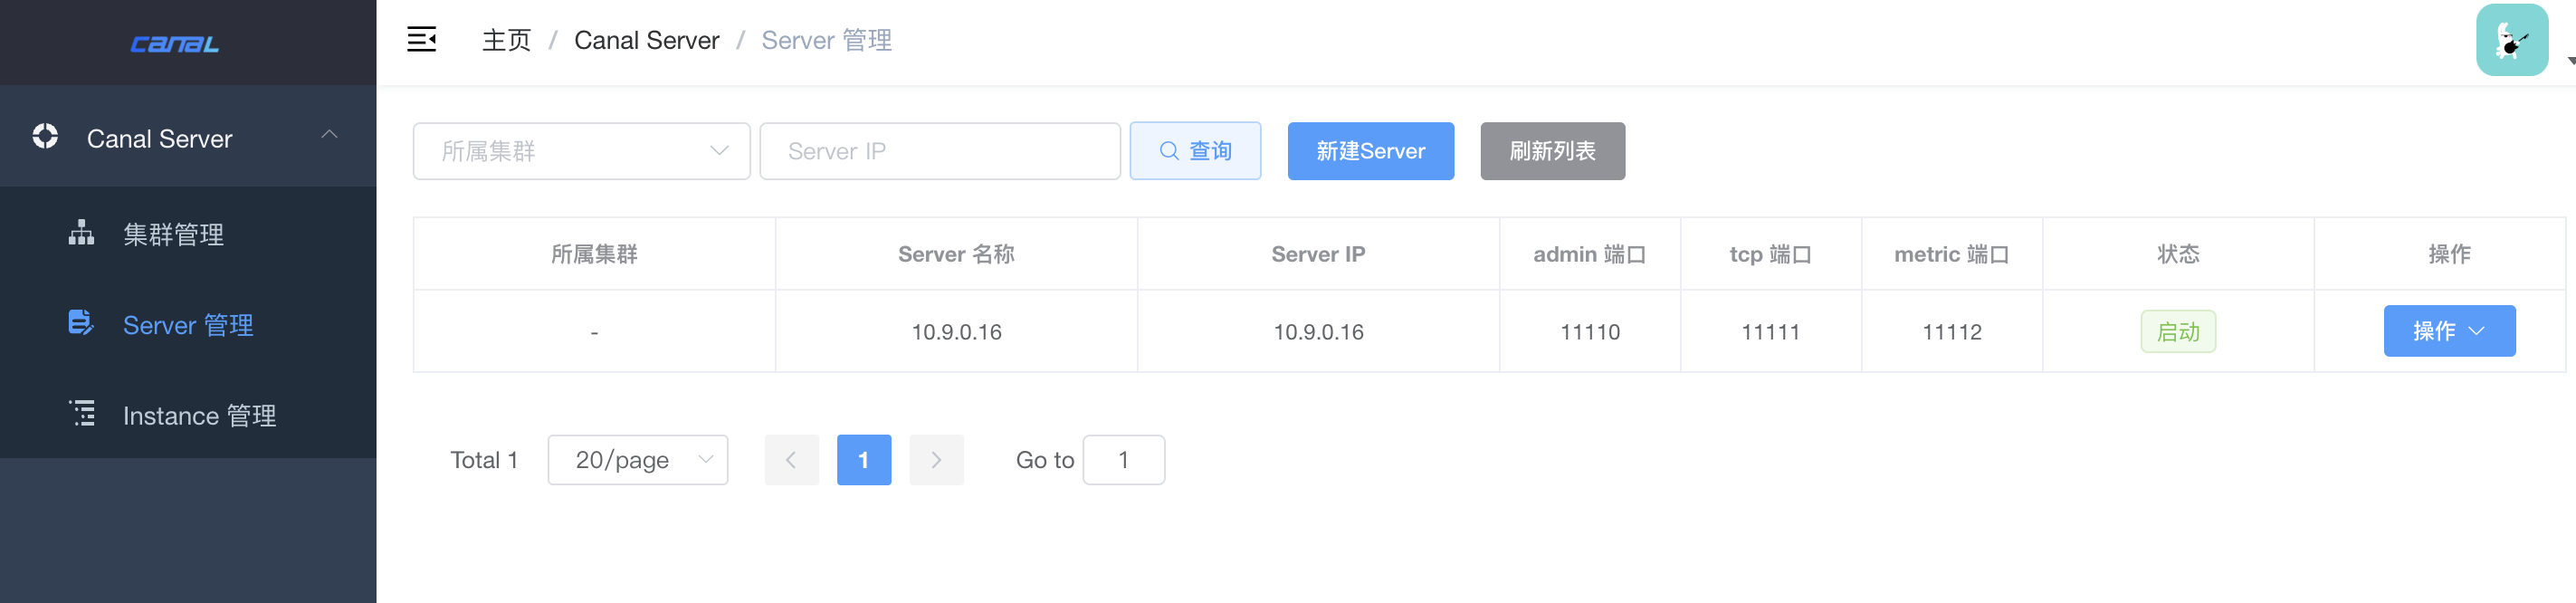Click the Canal Server lifebuoy icon
The width and height of the screenshot is (2576, 603).
pos(45,136)
